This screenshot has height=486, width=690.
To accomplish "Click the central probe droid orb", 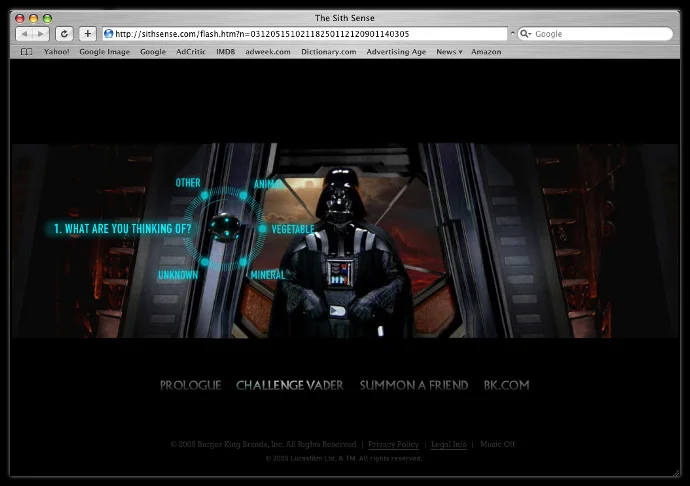I will [x=225, y=228].
